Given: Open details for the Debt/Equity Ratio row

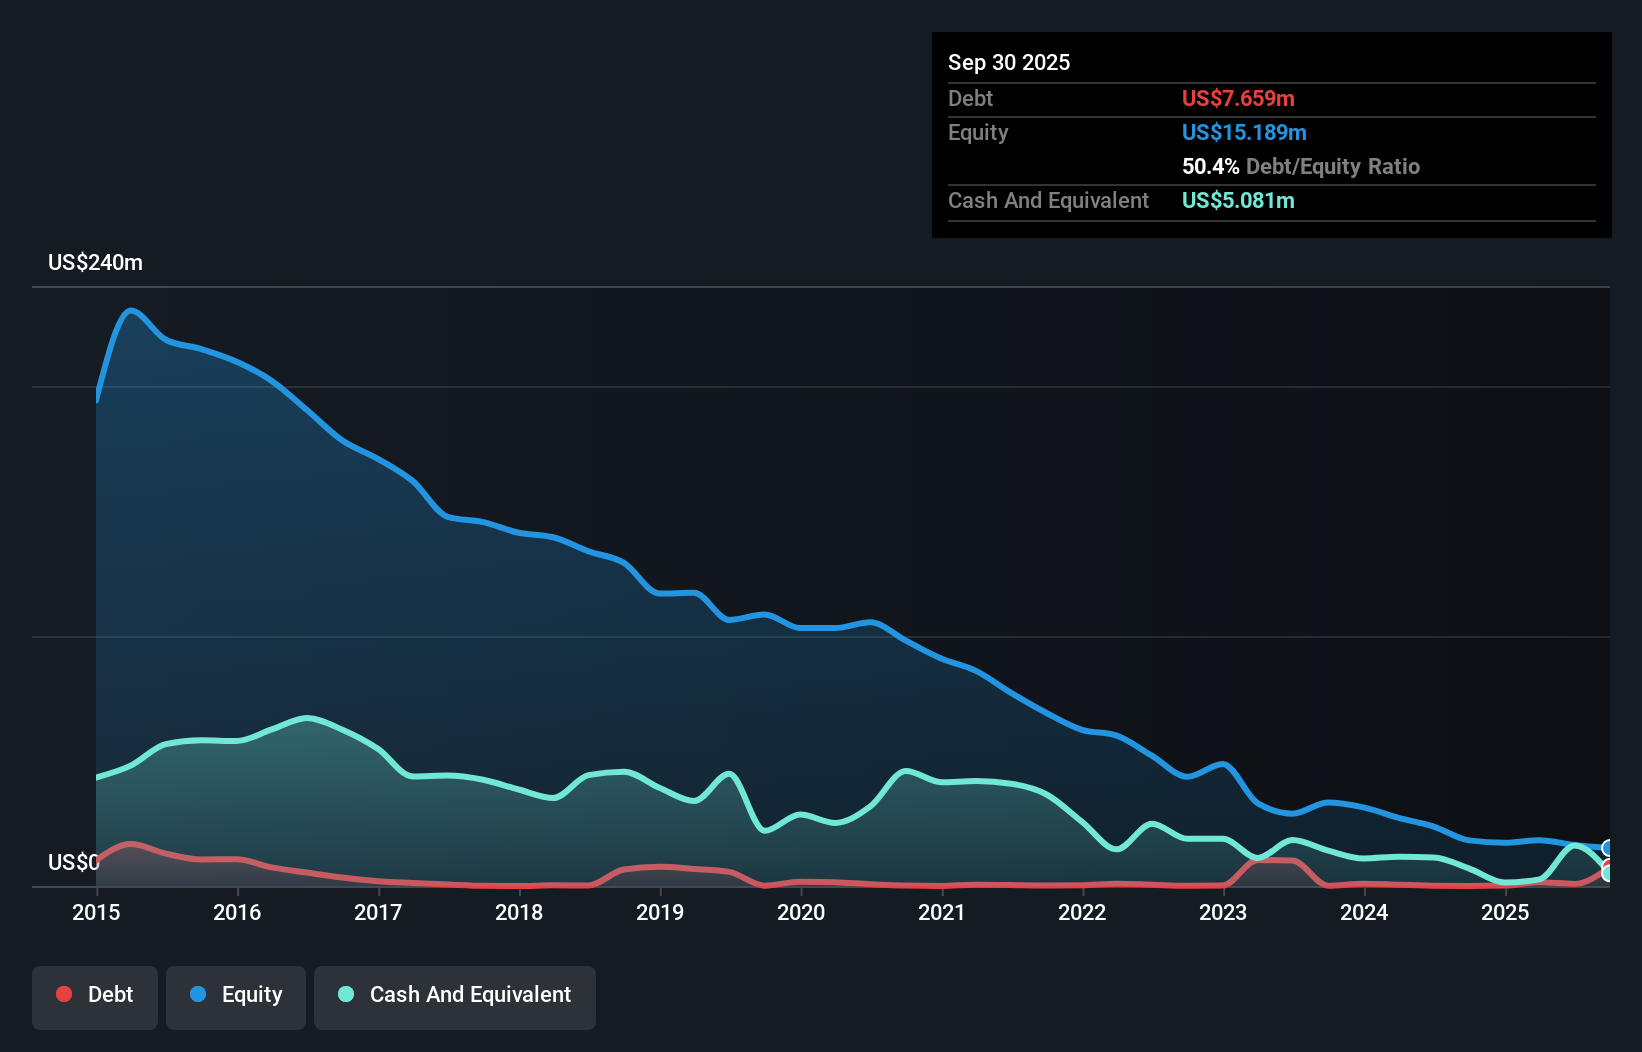Looking at the screenshot, I should (x=1301, y=166).
